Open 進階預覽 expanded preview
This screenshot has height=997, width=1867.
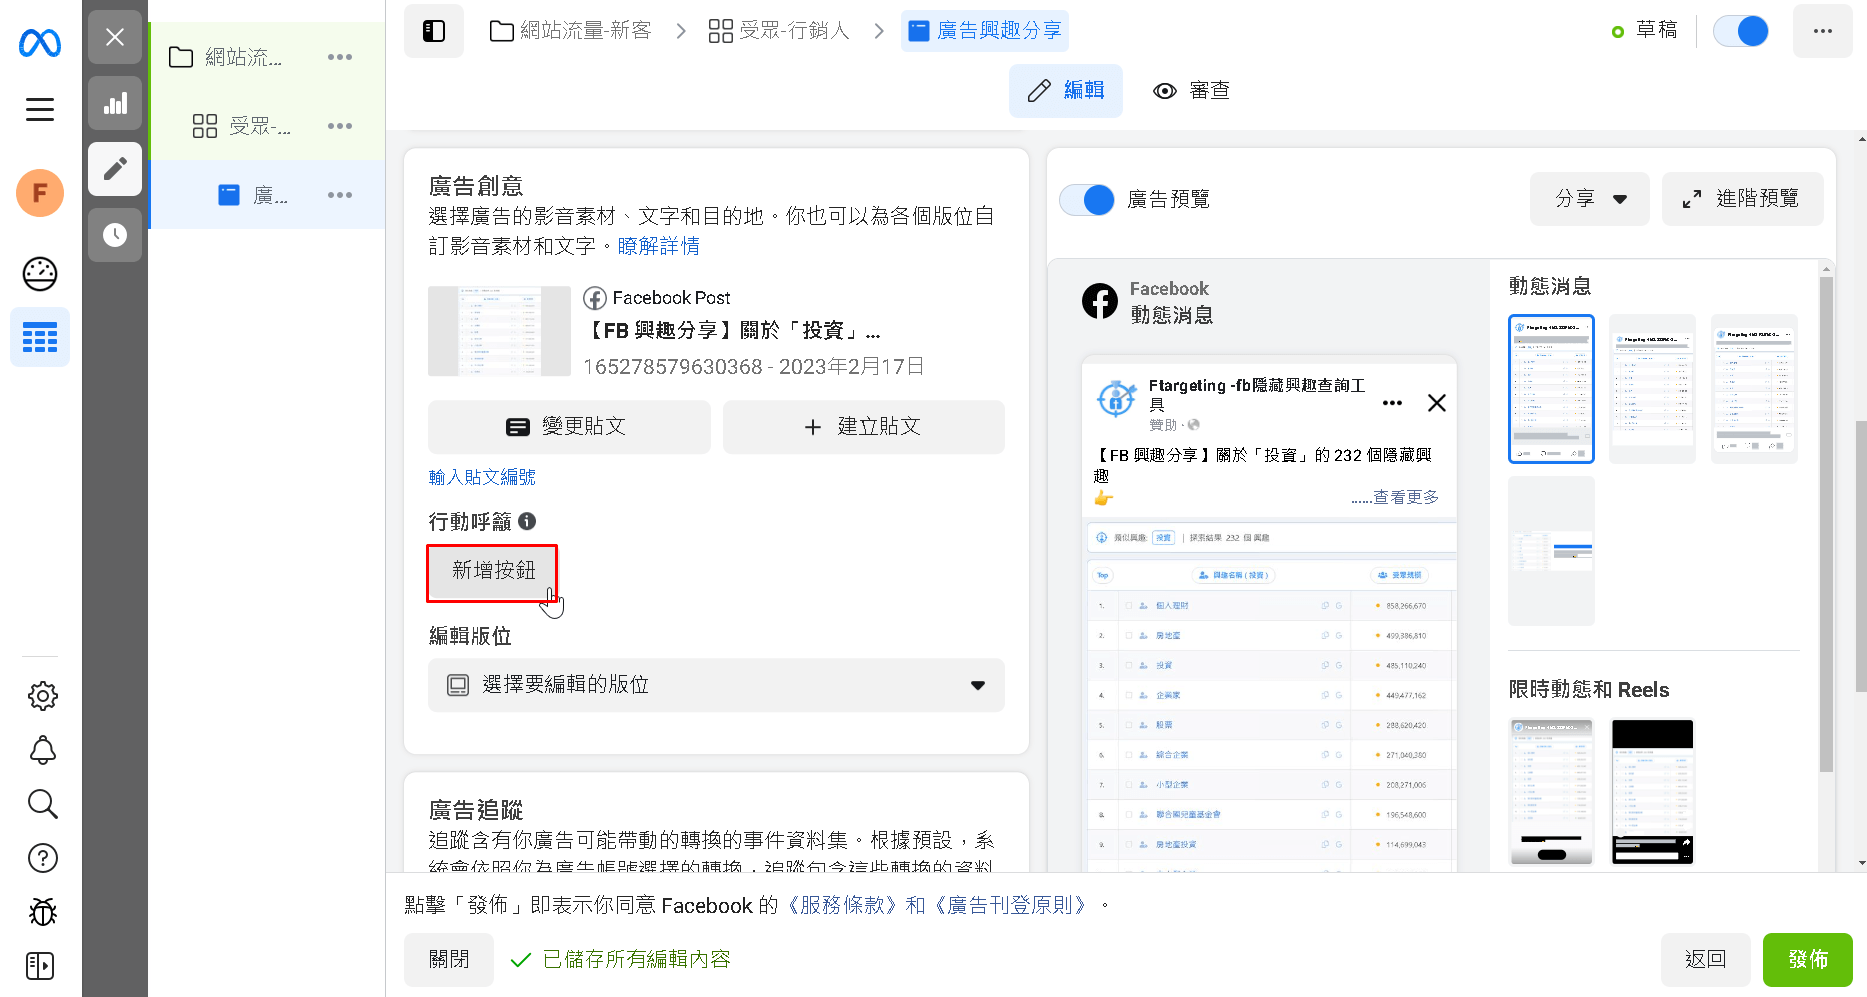1743,199
